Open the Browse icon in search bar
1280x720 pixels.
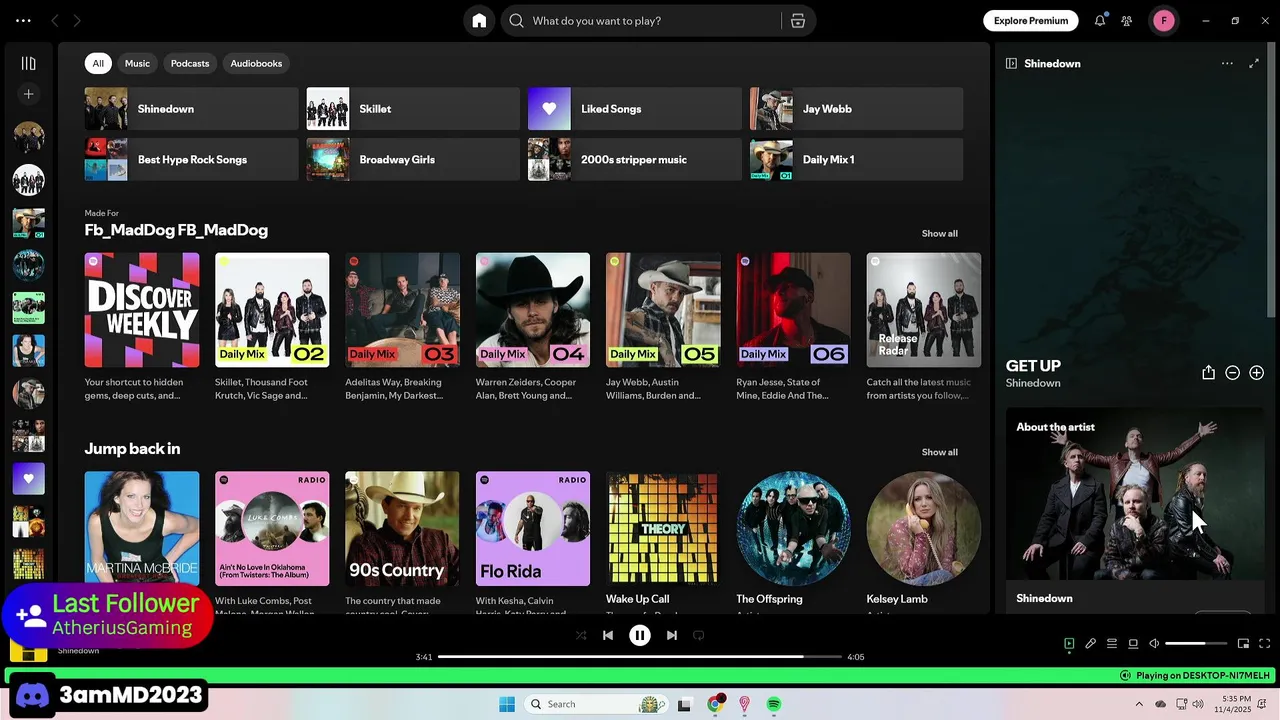coord(798,21)
